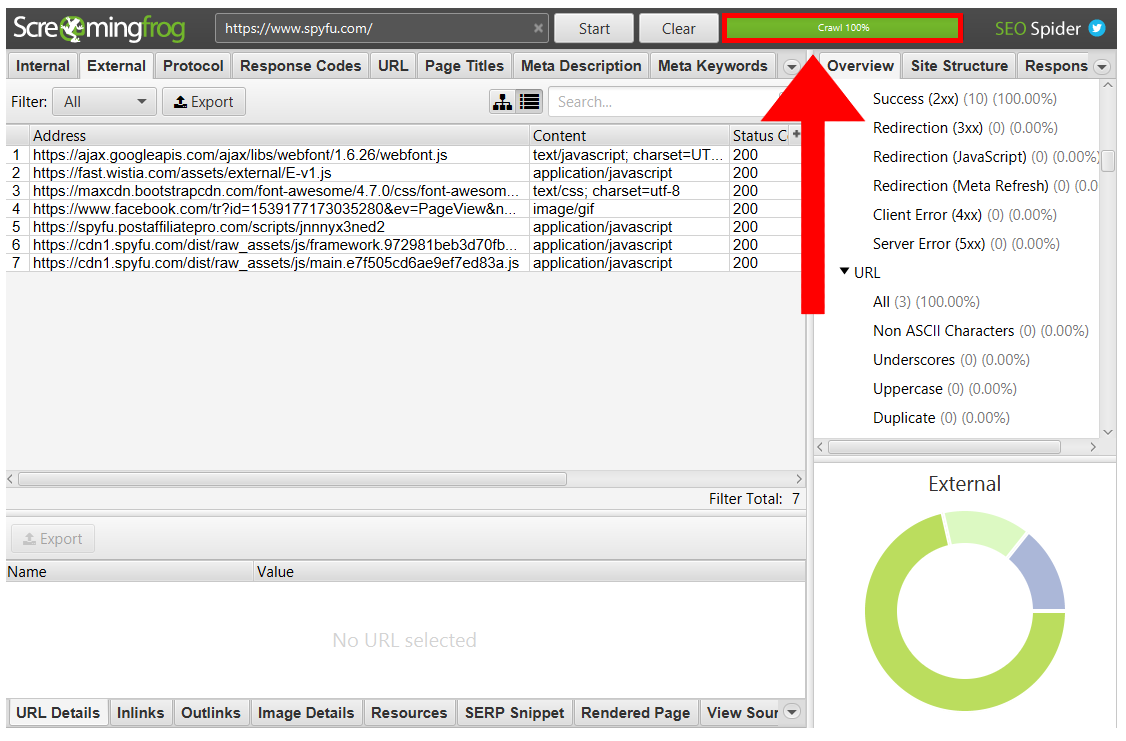Switch to the Inlinks tab
The height and width of the screenshot is (741, 1126).
point(141,713)
